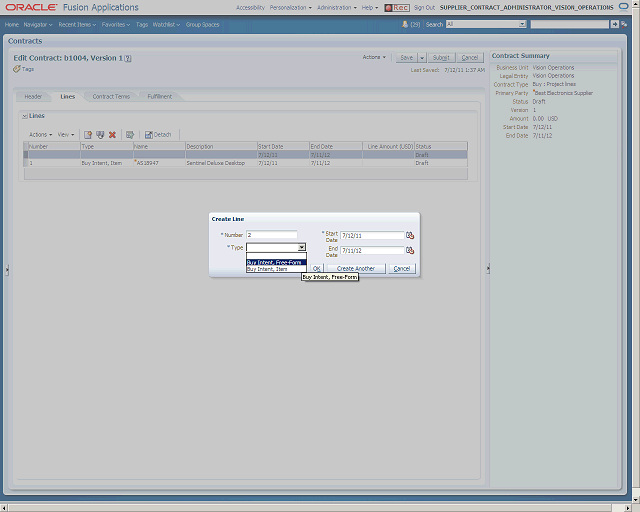
Task: Select Buy Intent, Item option in list
Action: click(276, 269)
